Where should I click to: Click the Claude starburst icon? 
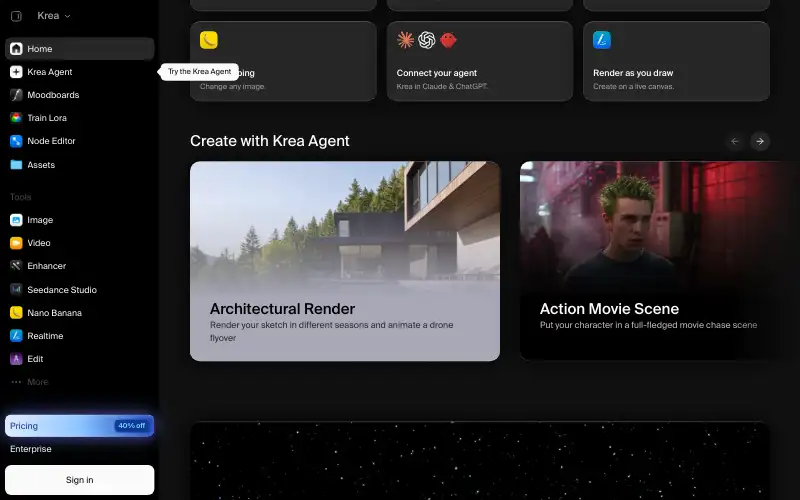[x=406, y=40]
